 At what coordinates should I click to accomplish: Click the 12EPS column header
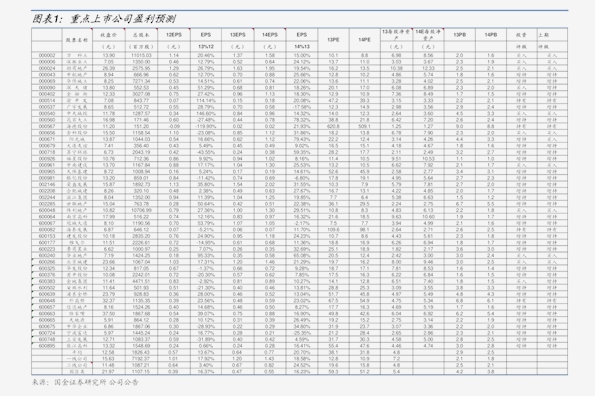click(174, 35)
